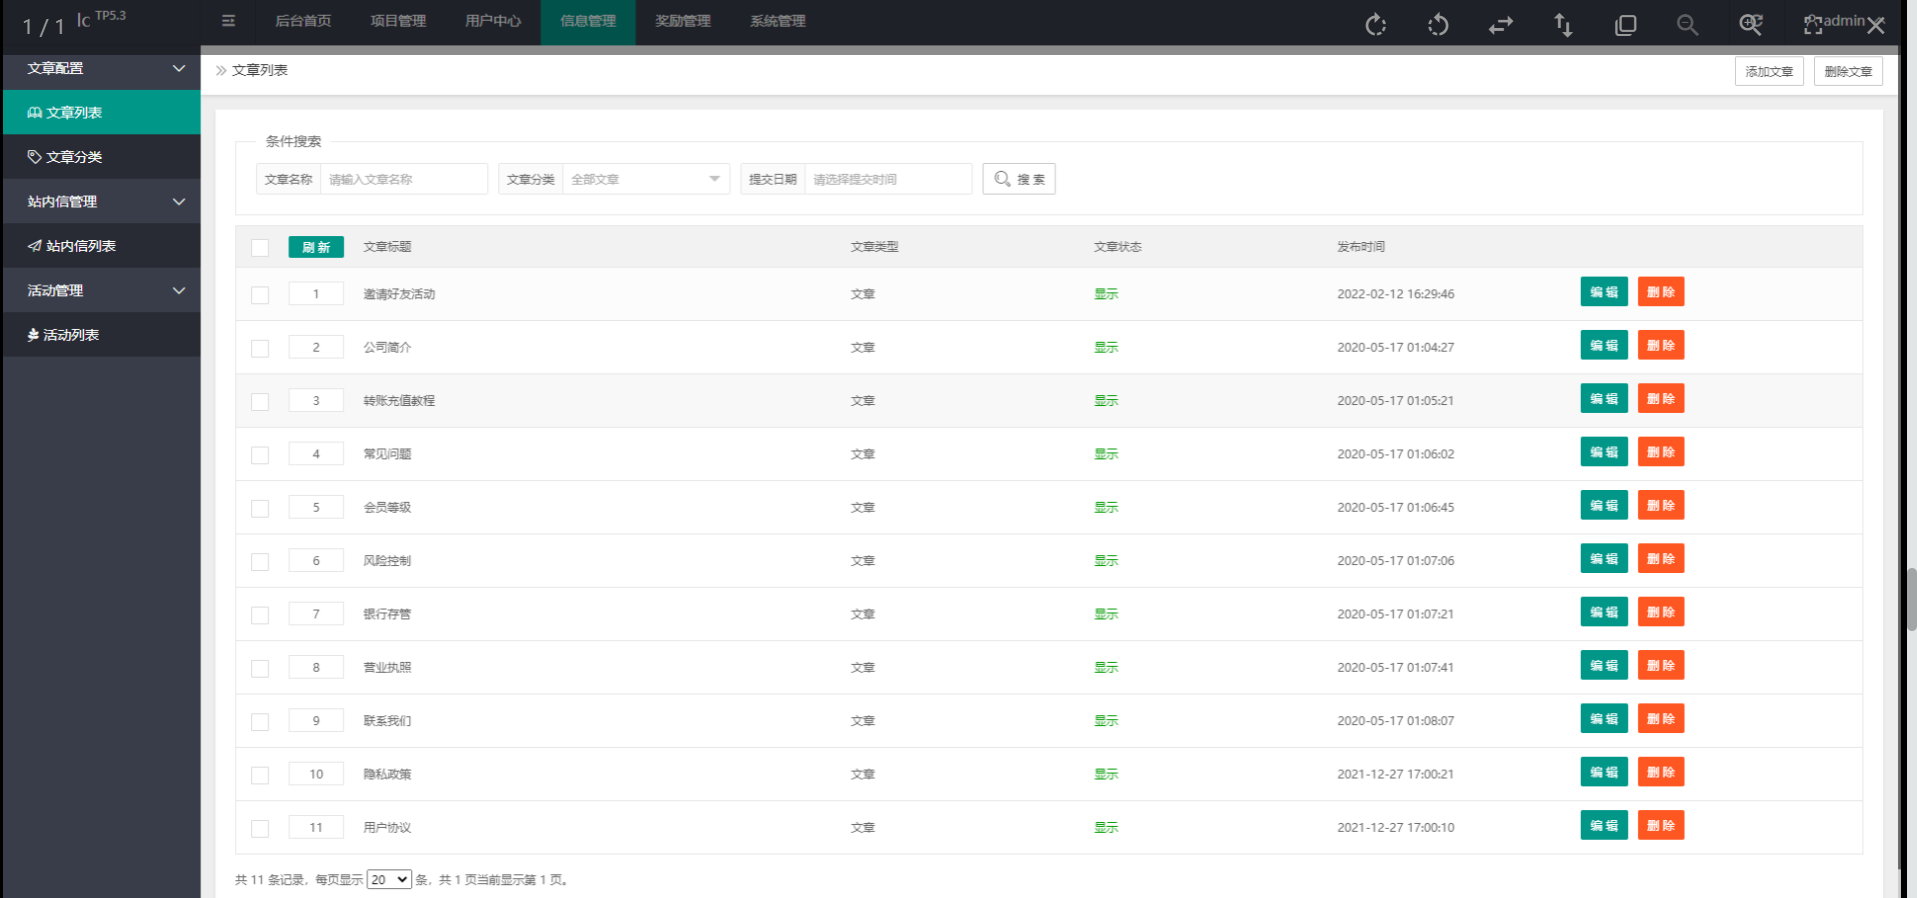Image resolution: width=1917 pixels, height=898 pixels.
Task: Flip image horizontally with the arrows icon
Action: 1500,25
